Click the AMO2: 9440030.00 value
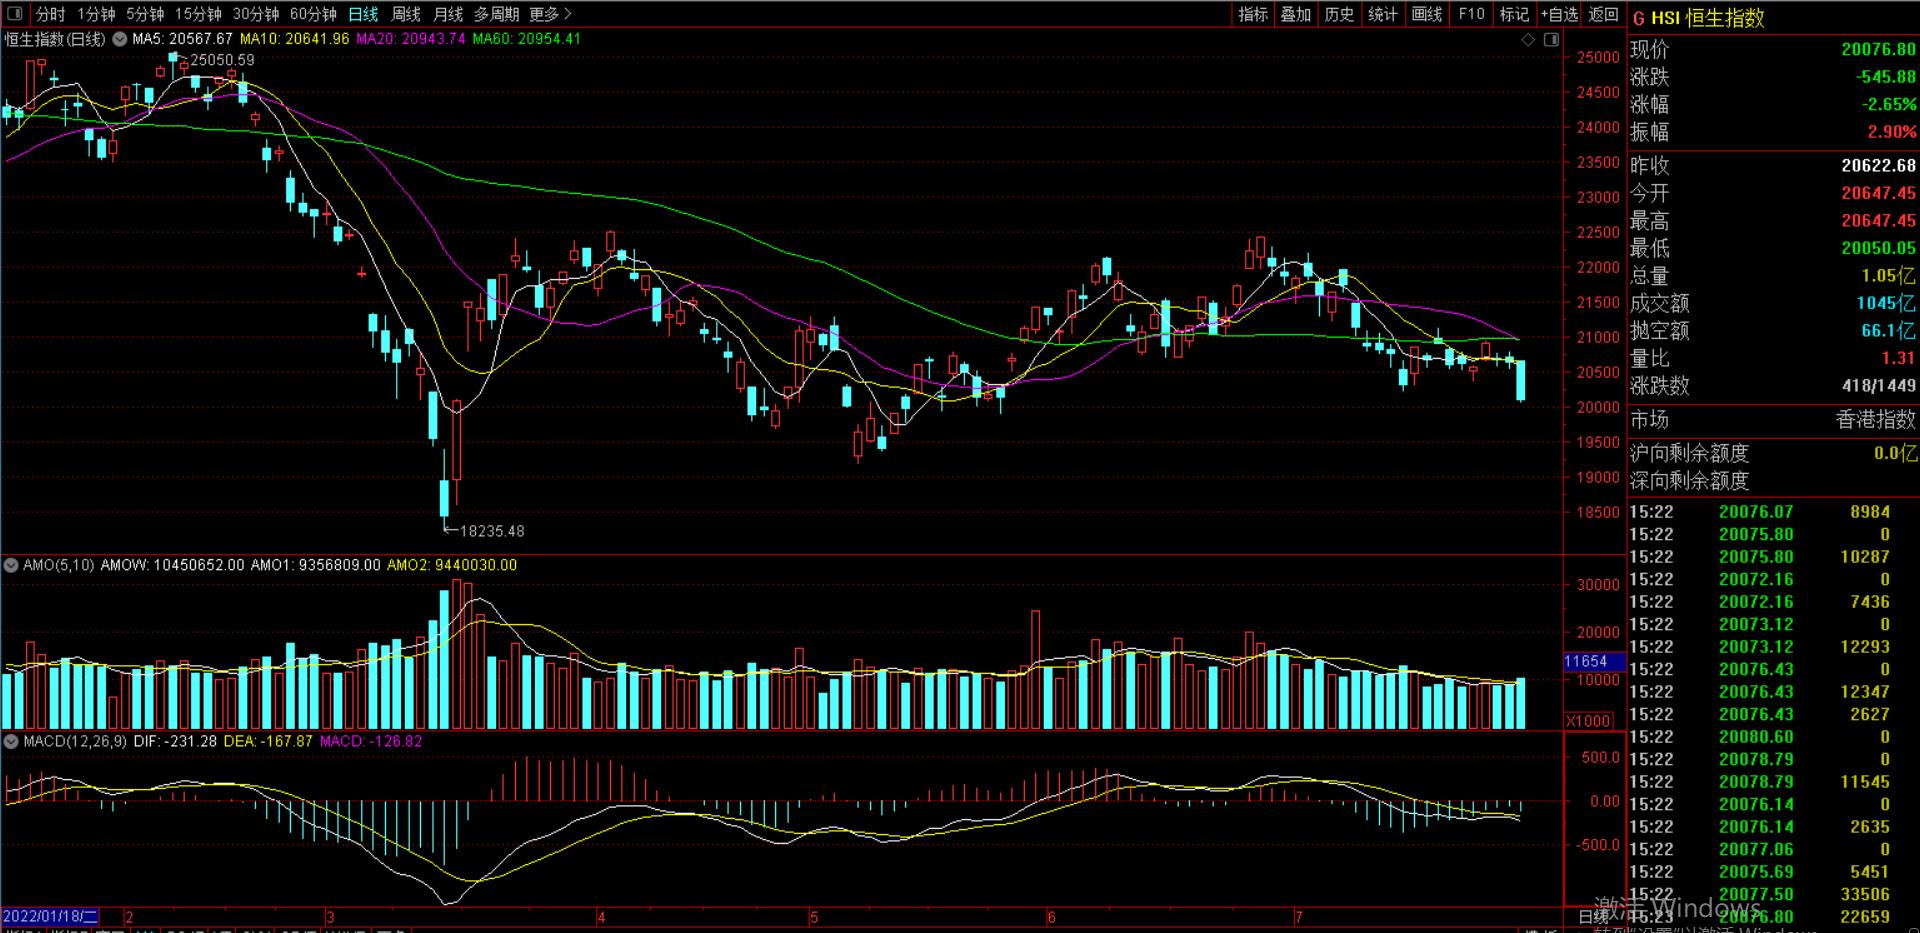Image resolution: width=1920 pixels, height=933 pixels. (452, 565)
